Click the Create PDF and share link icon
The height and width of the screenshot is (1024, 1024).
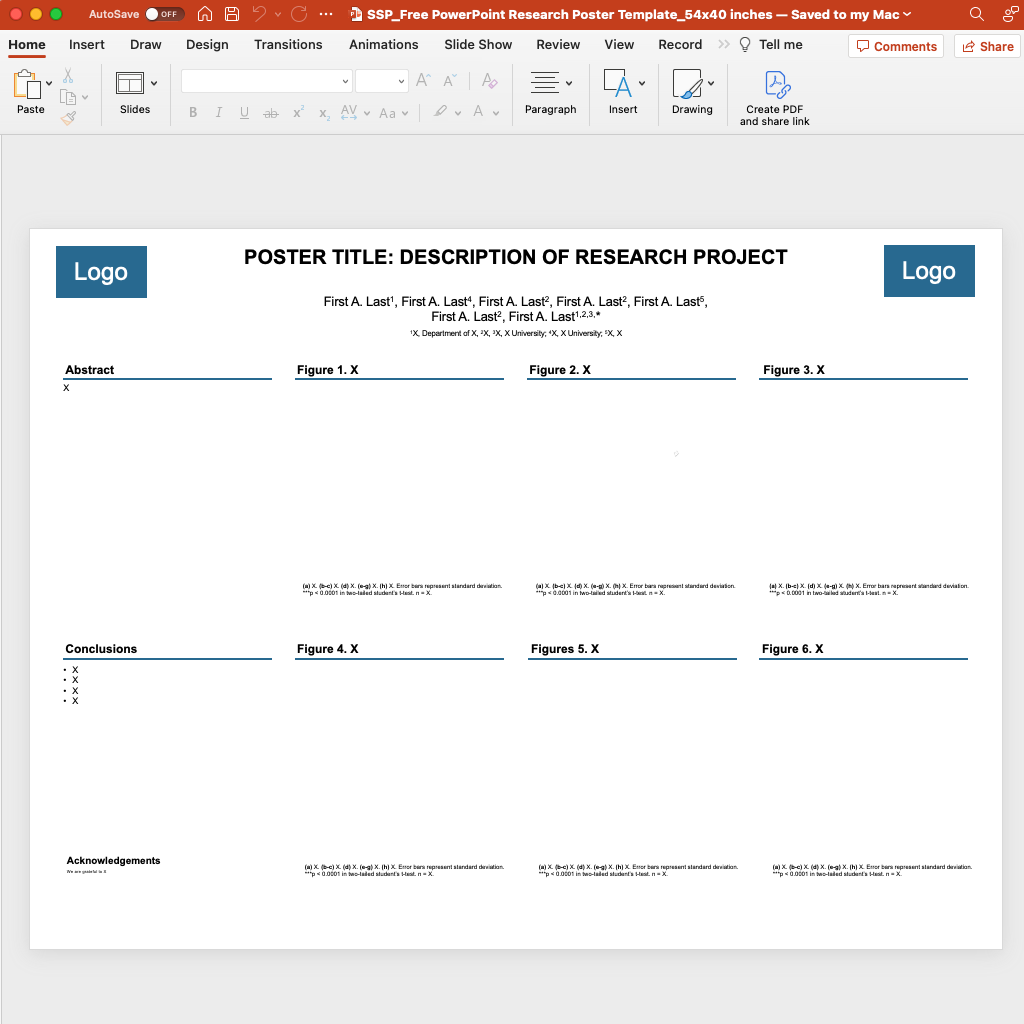tap(774, 95)
